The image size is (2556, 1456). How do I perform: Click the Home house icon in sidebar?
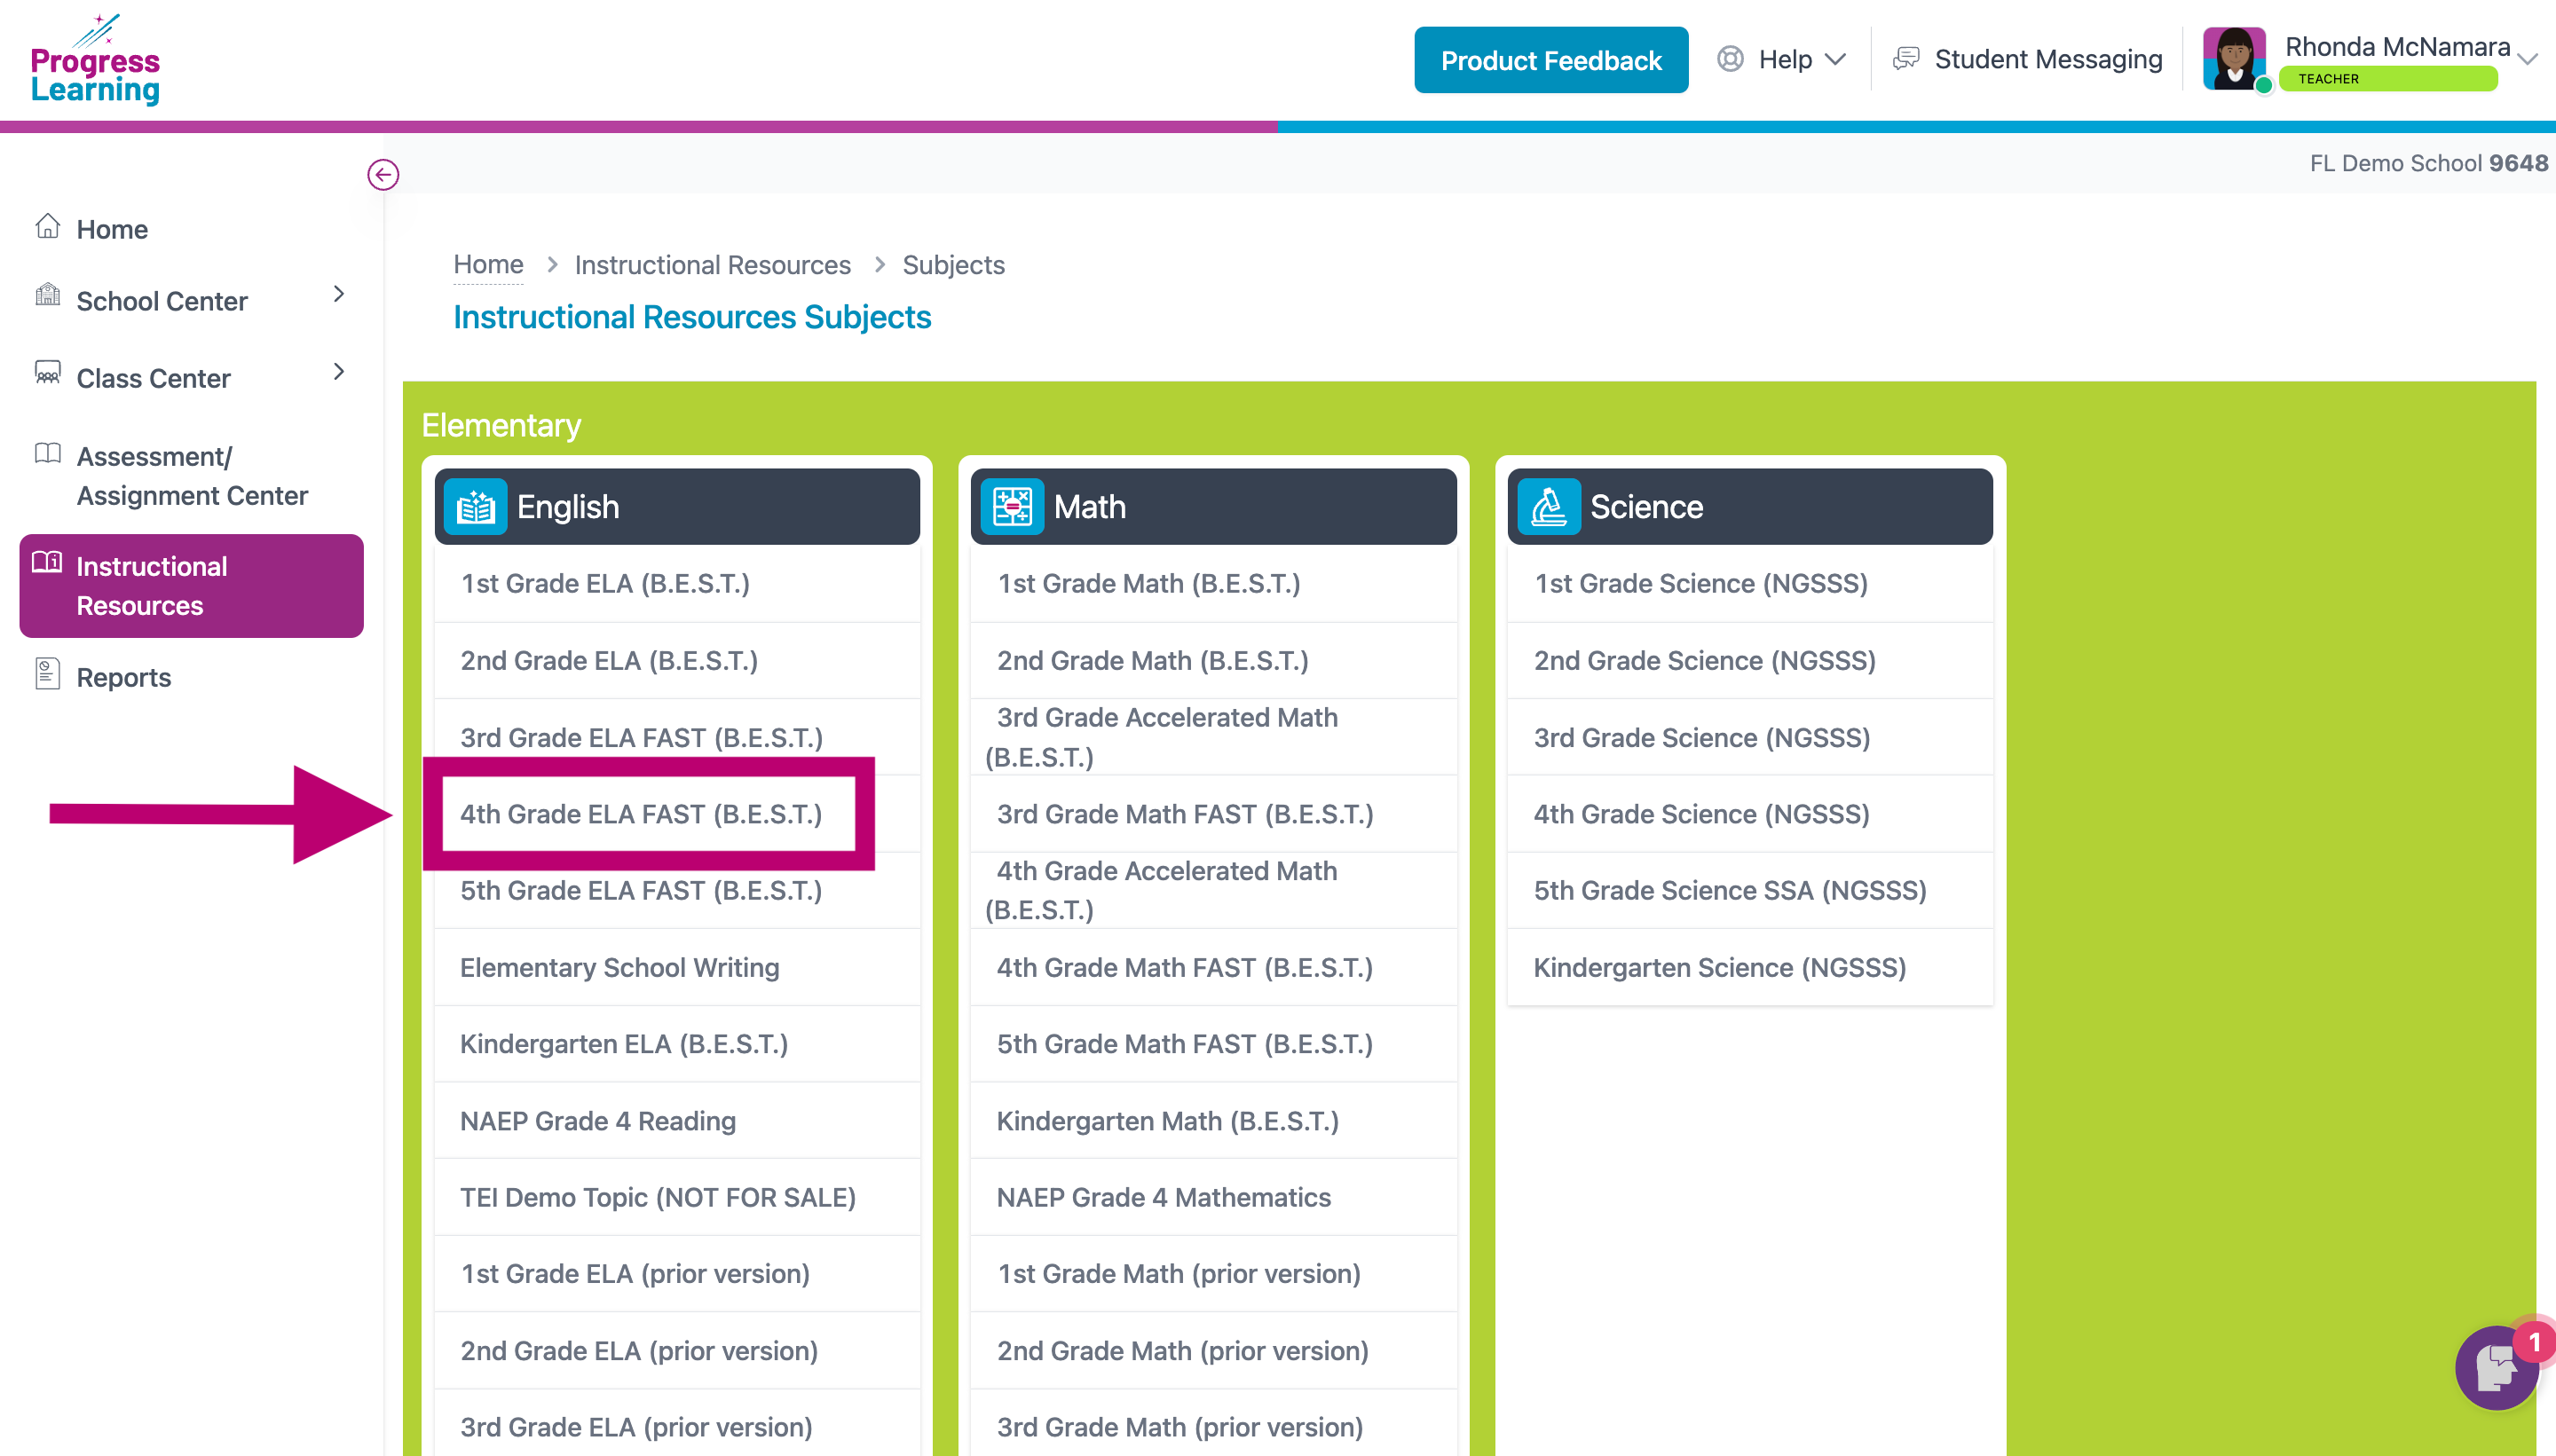click(47, 227)
